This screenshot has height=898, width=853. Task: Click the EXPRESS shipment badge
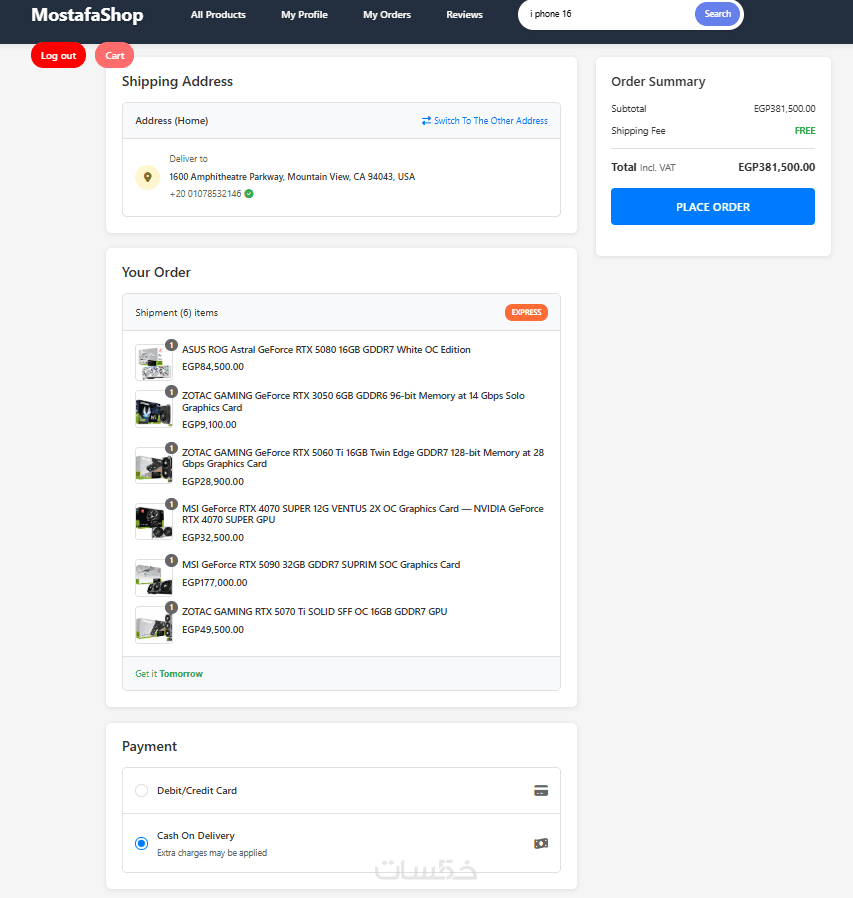(526, 312)
